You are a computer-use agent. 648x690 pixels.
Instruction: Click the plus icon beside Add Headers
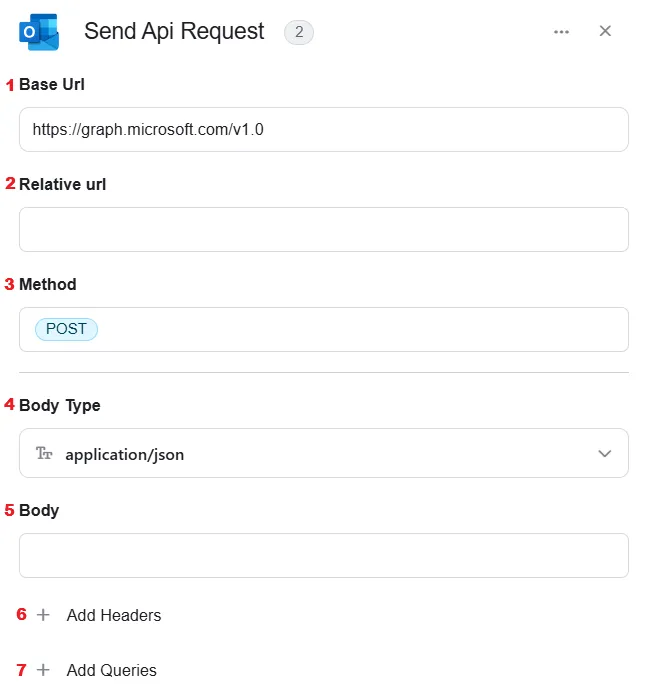(x=43, y=615)
